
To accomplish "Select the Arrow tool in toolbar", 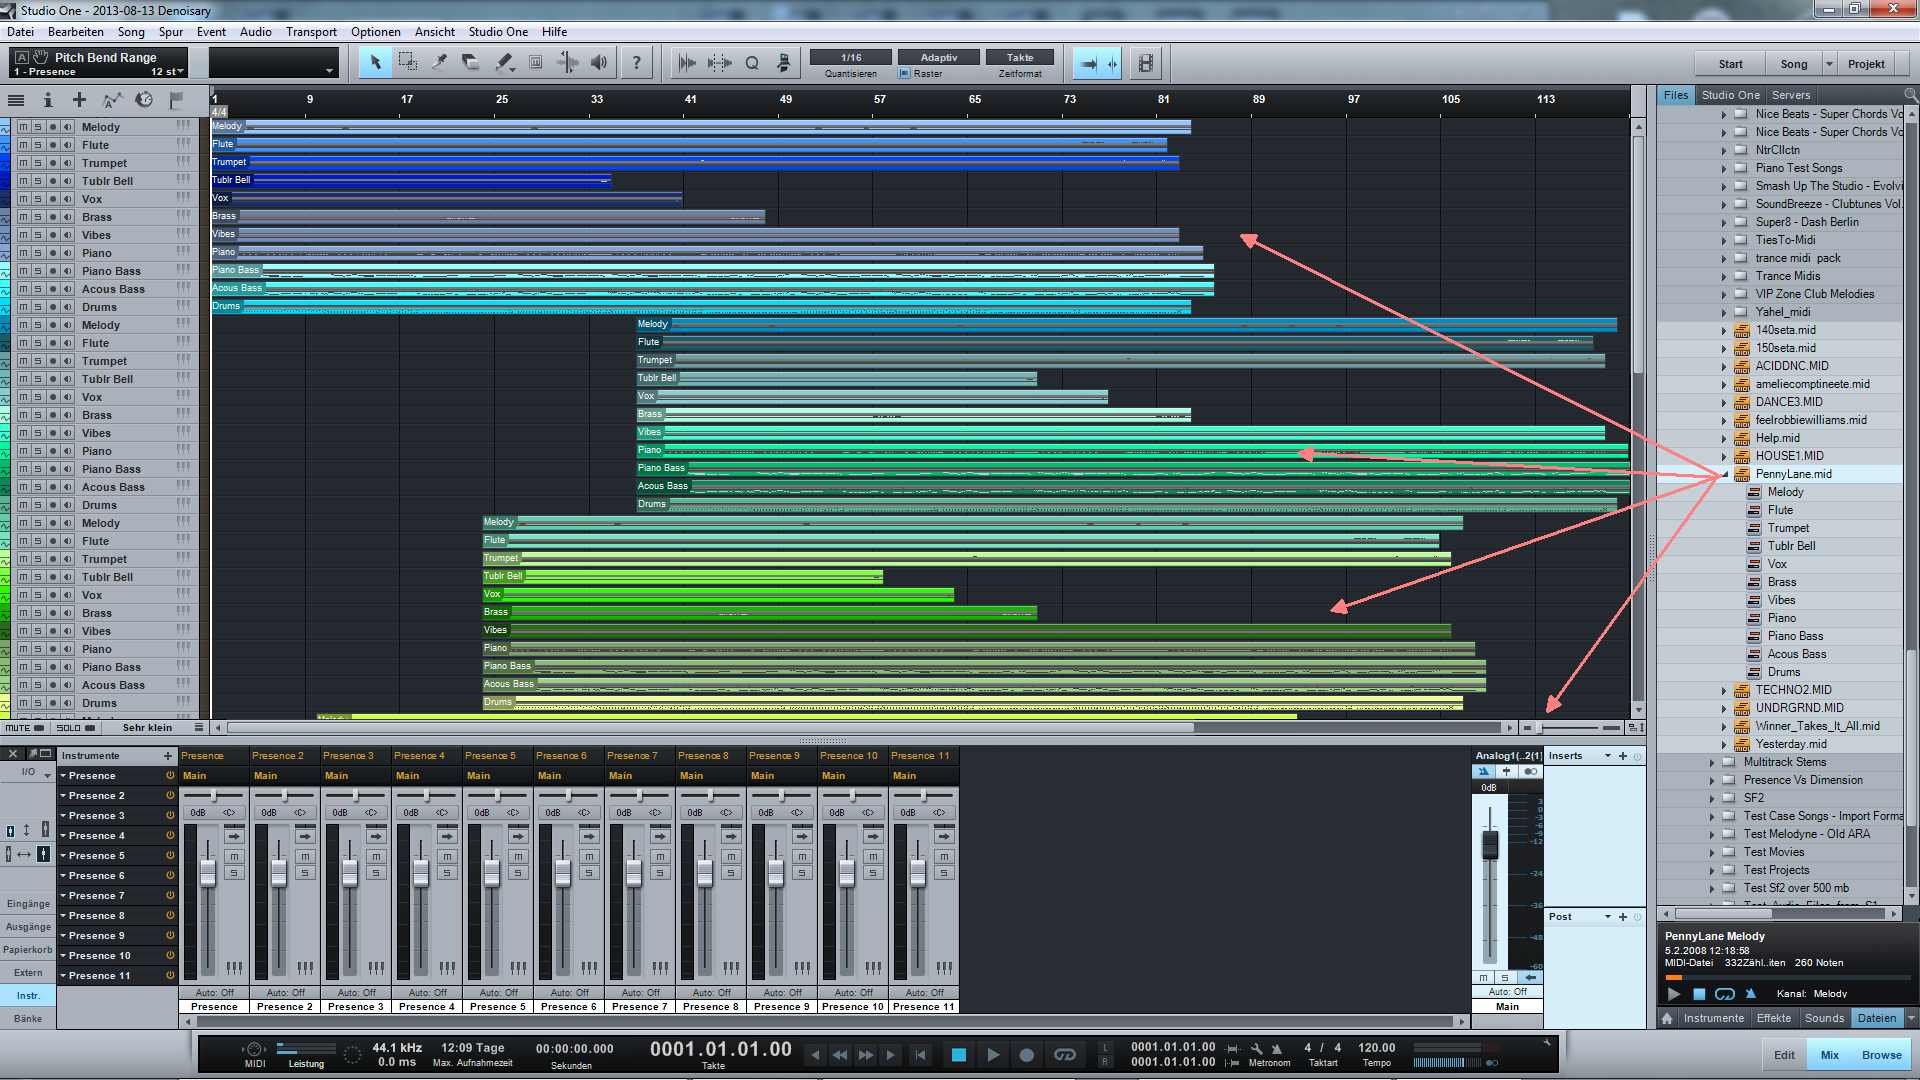I will point(375,63).
